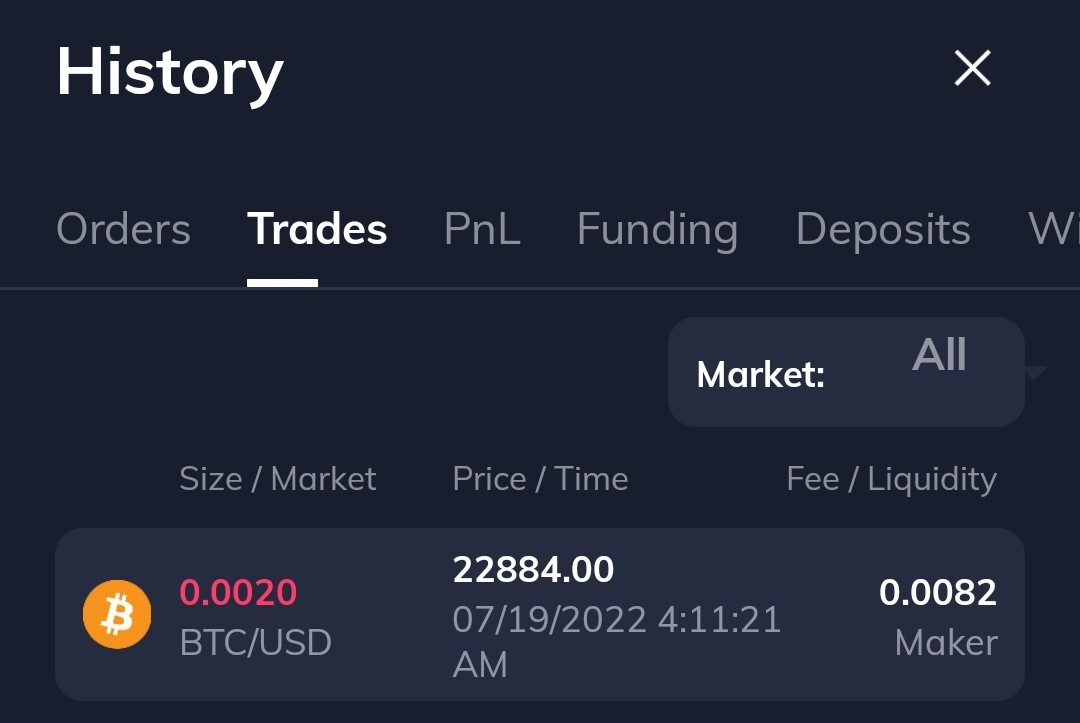Go to the Funding tab
Screen dimensions: 1080x723
pyautogui.click(x=657, y=230)
